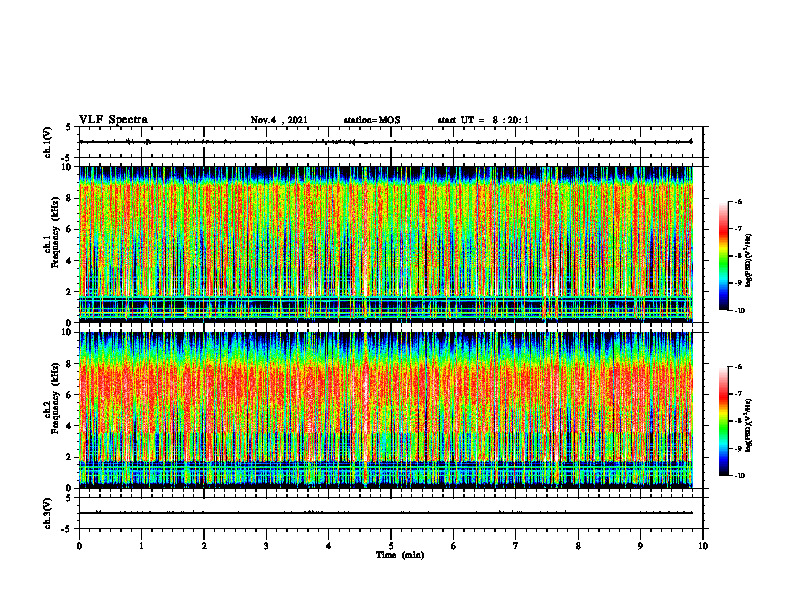Click the "1" tick on the time axis
The width and height of the screenshot is (792, 612).
point(141,546)
